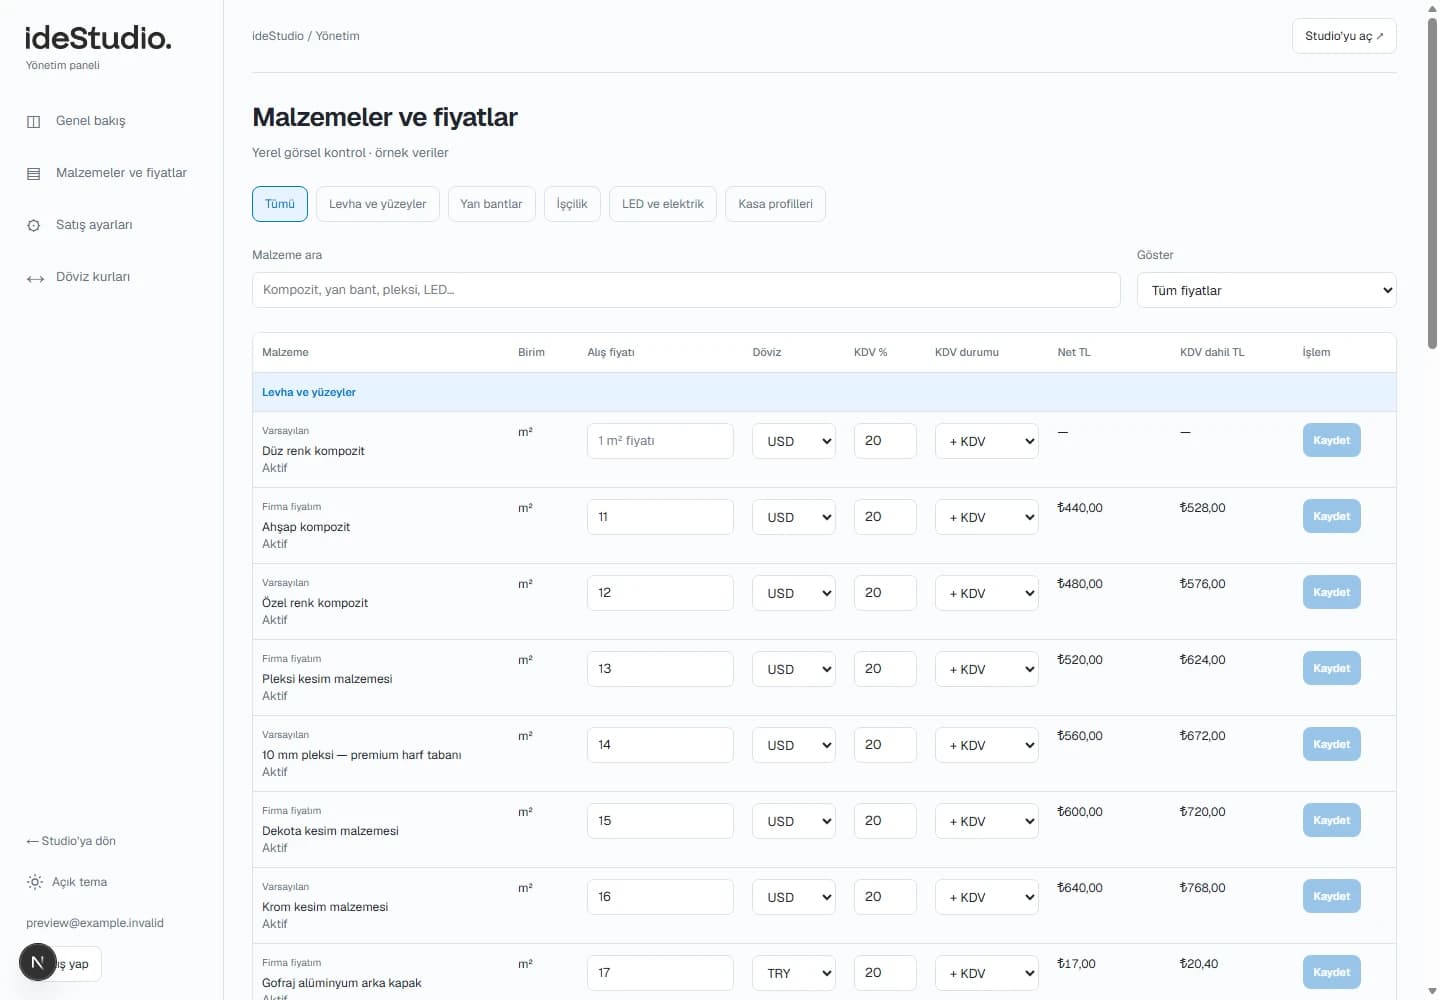The height and width of the screenshot is (1000, 1440).
Task: Click the sun icon for Açık tema
Action: [x=35, y=882]
